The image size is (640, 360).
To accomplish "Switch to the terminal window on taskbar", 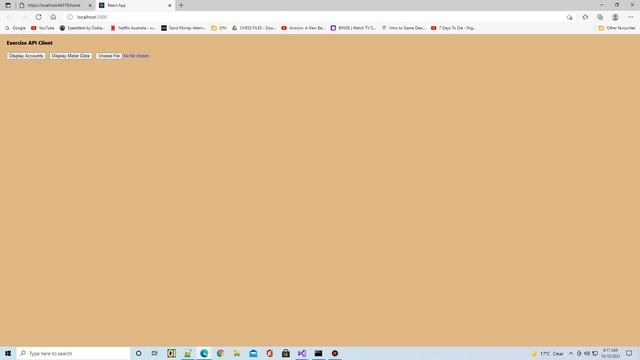I will tap(318, 353).
